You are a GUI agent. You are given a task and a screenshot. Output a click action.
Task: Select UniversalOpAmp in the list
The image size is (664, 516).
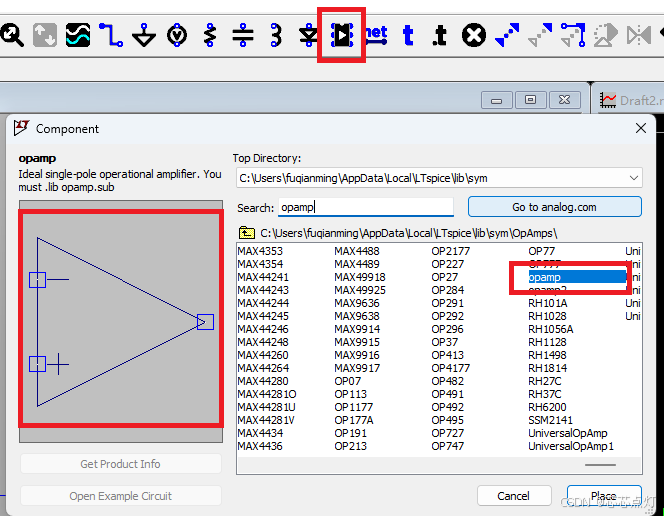[567, 433]
